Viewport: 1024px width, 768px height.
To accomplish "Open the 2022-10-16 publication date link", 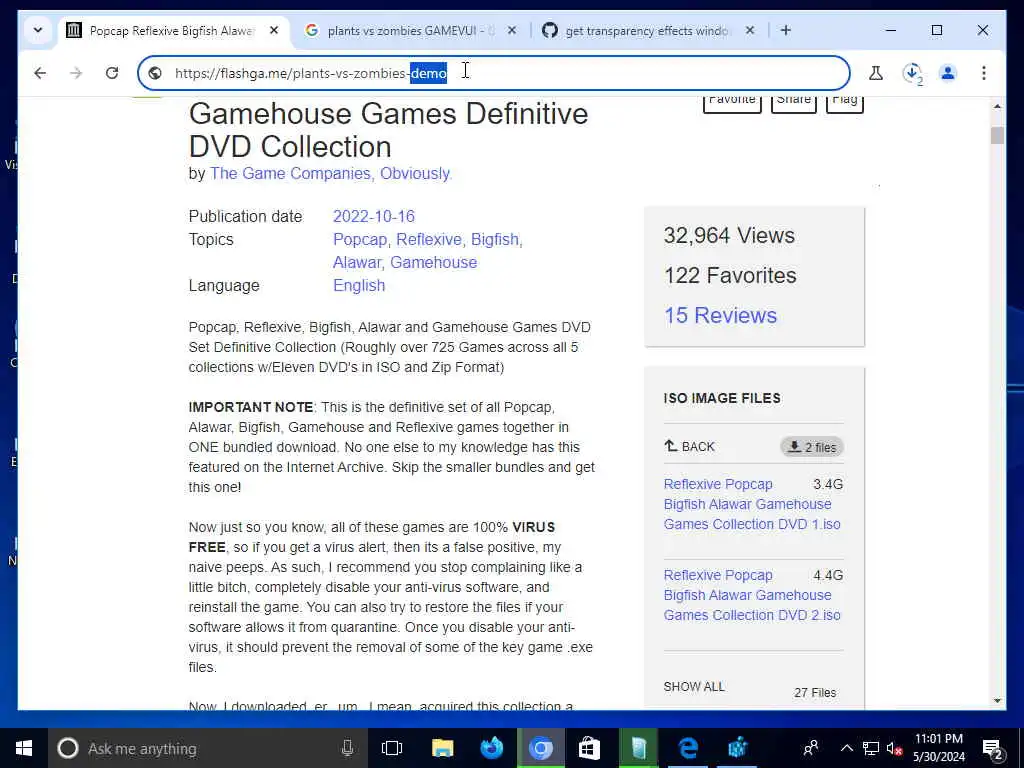I will pyautogui.click(x=374, y=216).
